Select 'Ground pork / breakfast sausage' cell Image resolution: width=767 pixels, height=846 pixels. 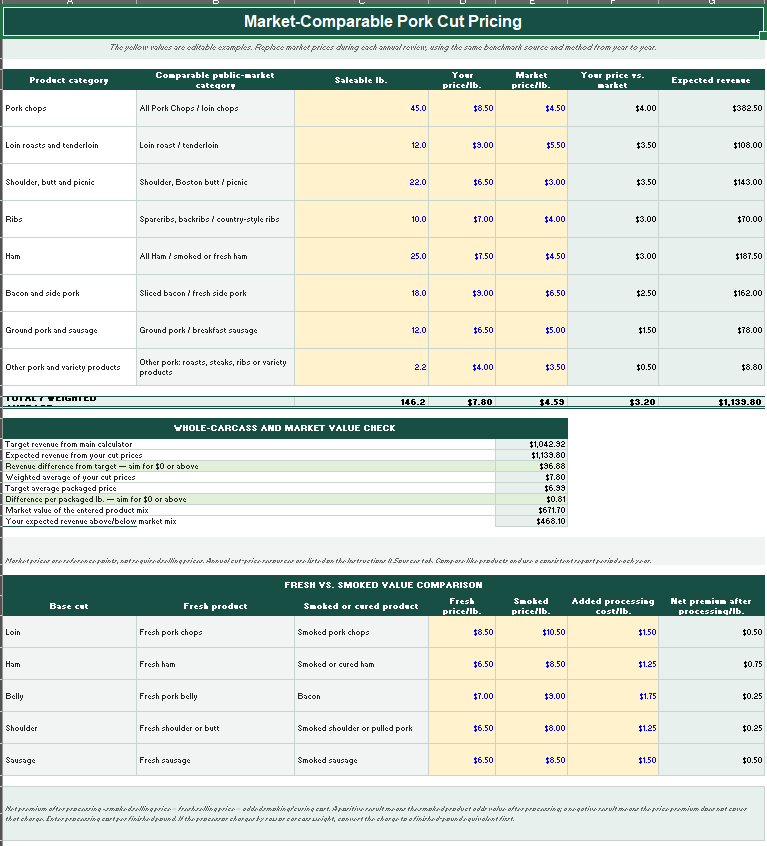pyautogui.click(x=215, y=330)
